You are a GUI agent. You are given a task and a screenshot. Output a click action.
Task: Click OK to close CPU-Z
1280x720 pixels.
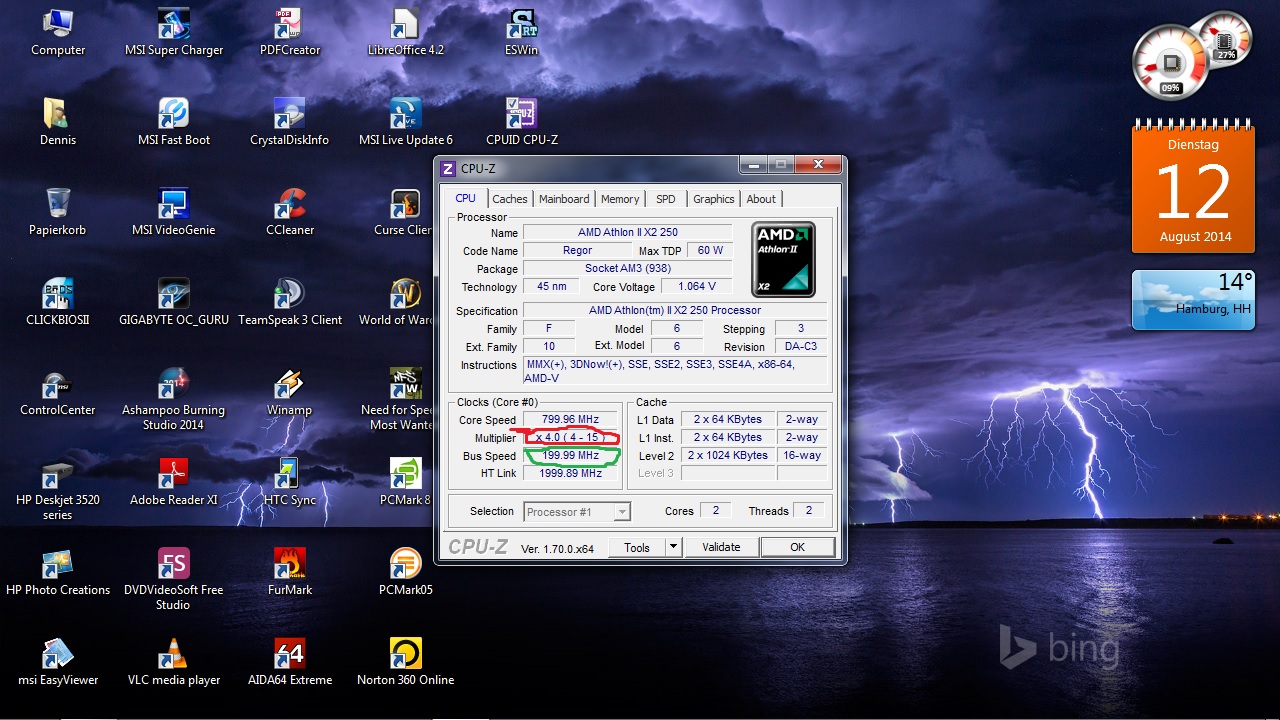click(x=797, y=547)
